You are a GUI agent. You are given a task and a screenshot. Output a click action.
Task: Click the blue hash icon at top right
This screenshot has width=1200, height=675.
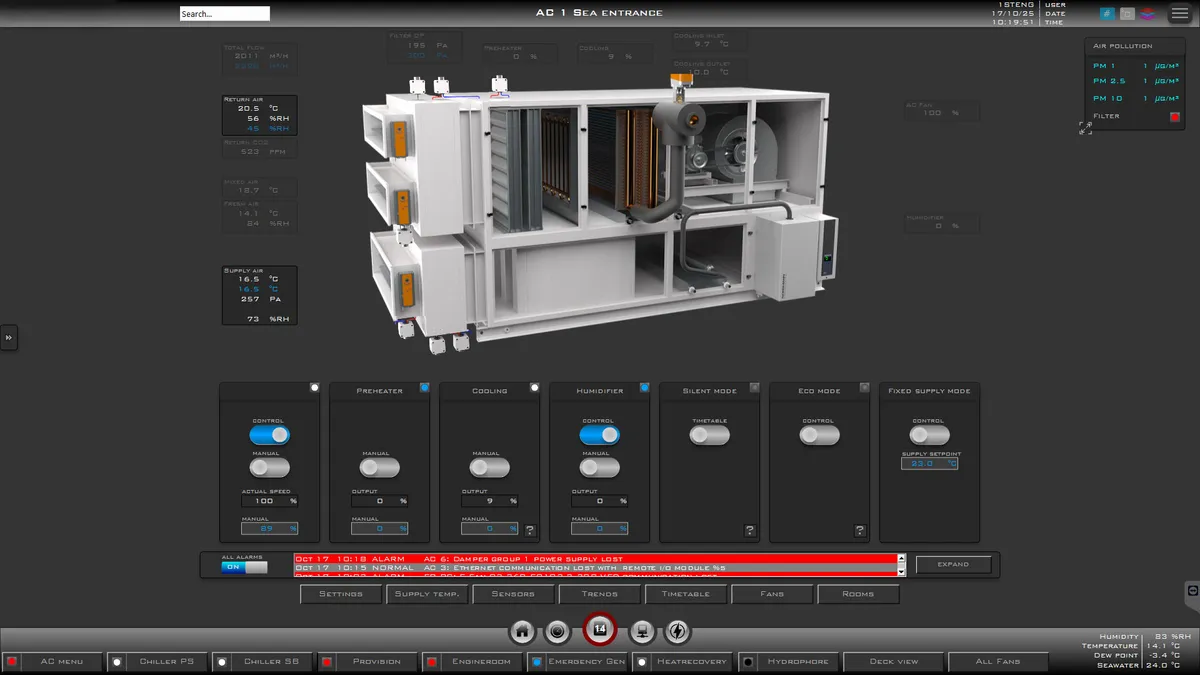tap(1106, 12)
